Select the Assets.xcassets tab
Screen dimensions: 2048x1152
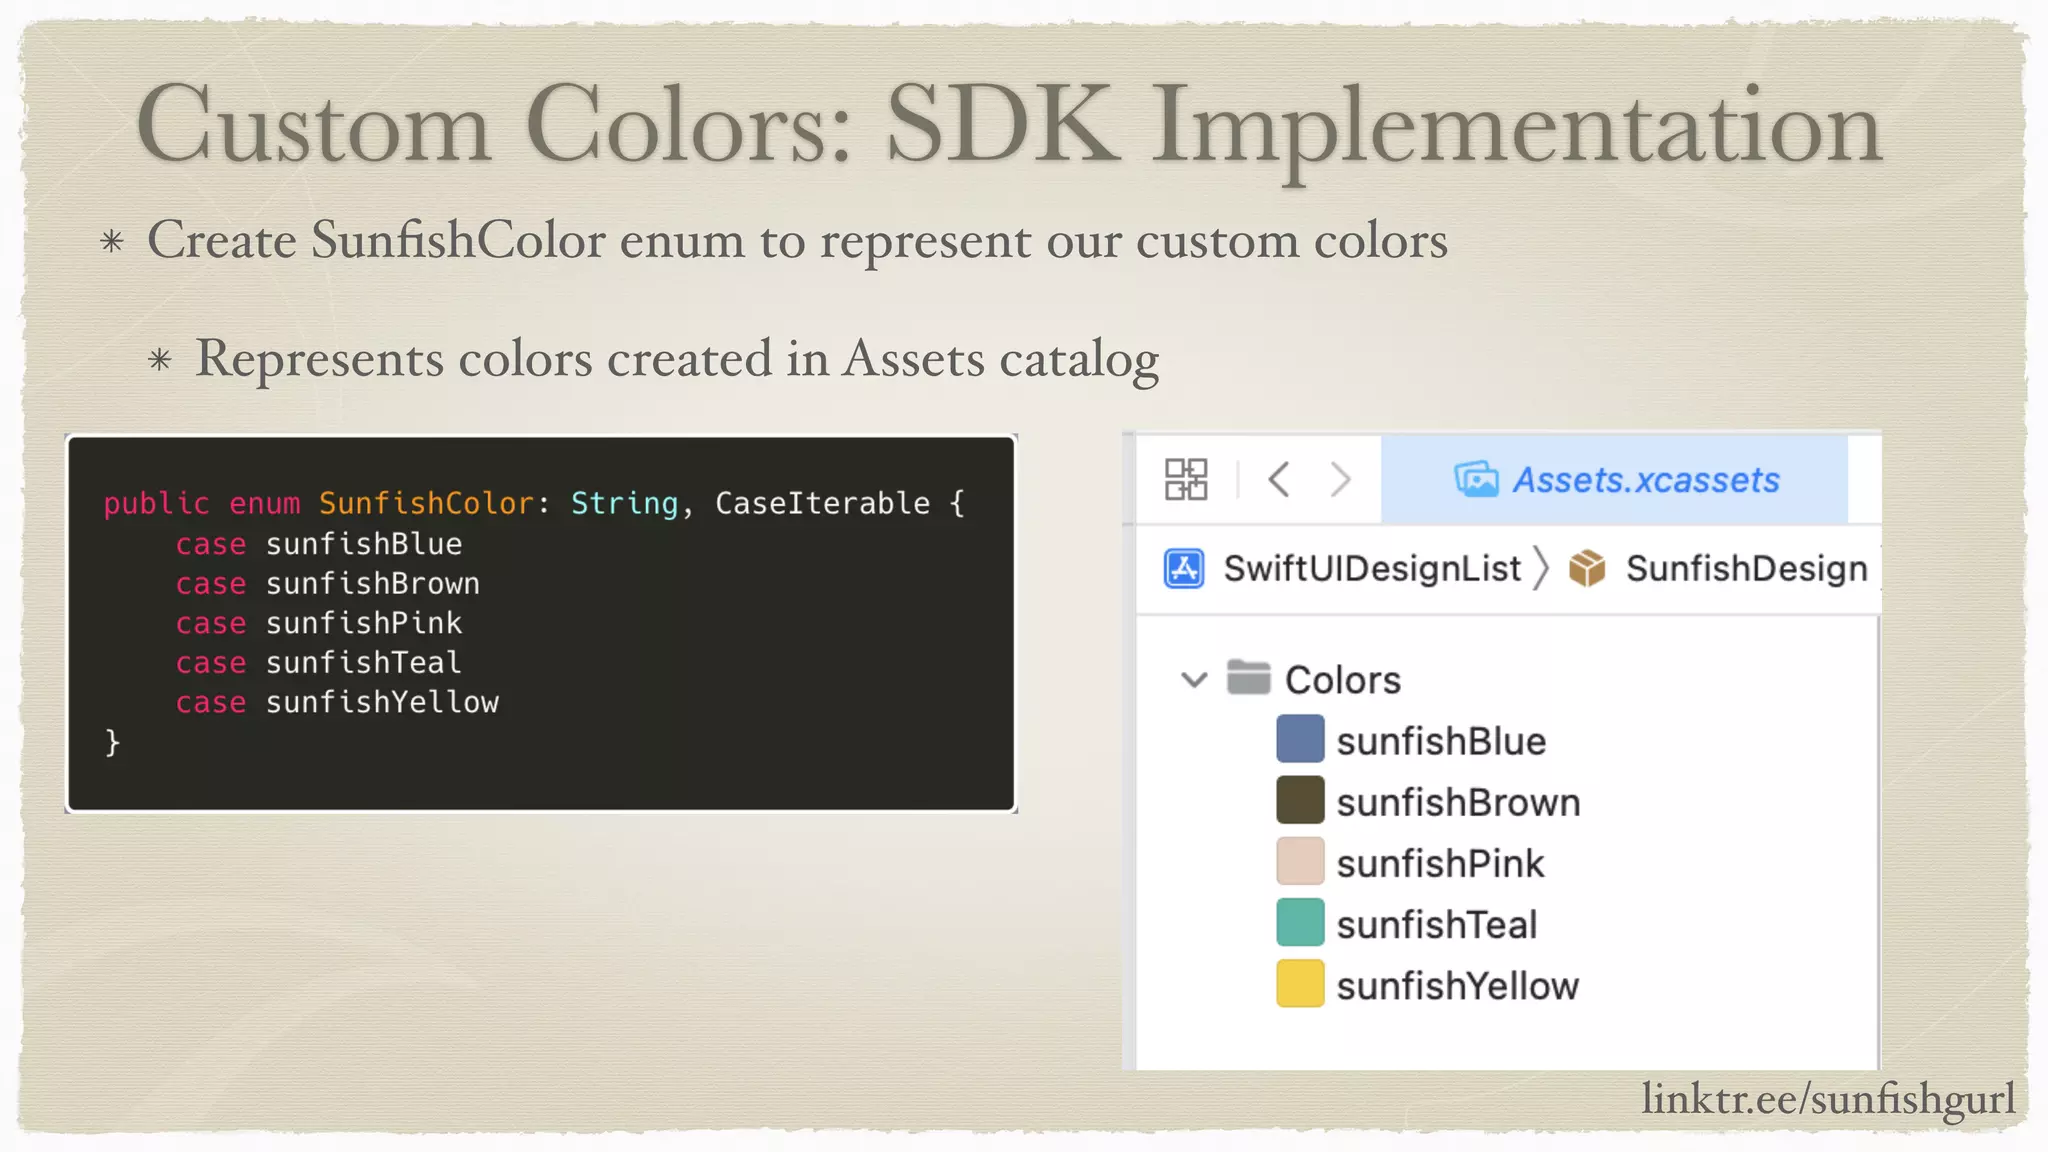[1614, 479]
